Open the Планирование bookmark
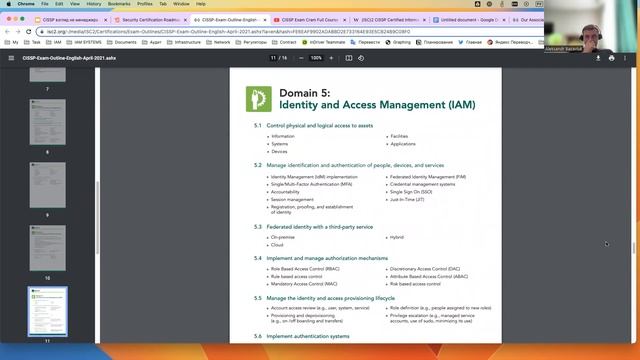 434,42
